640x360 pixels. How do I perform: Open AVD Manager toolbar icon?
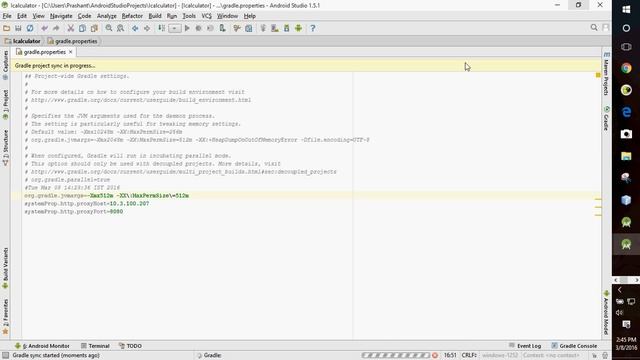275,28
